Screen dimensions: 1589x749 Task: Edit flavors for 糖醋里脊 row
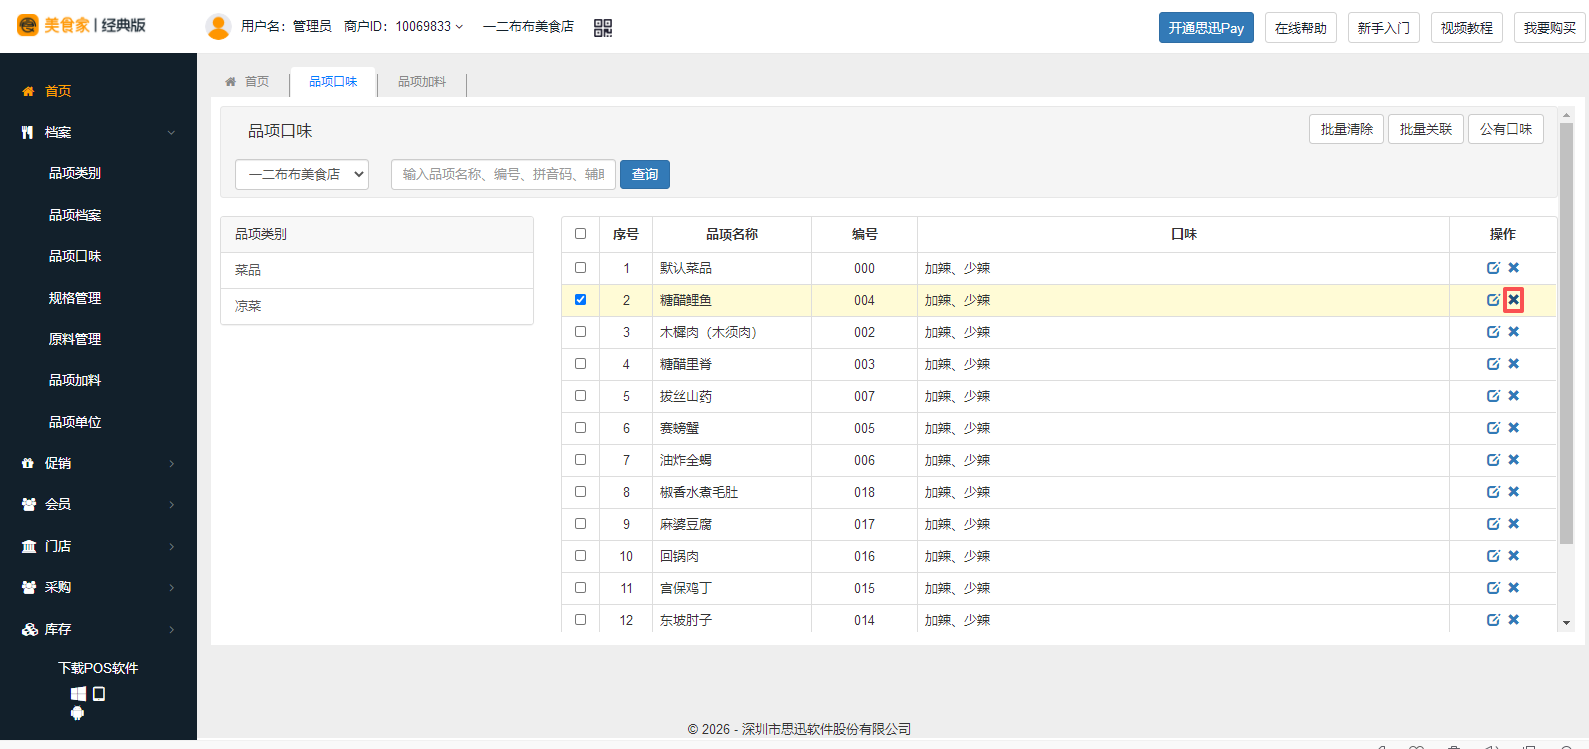coord(1493,364)
